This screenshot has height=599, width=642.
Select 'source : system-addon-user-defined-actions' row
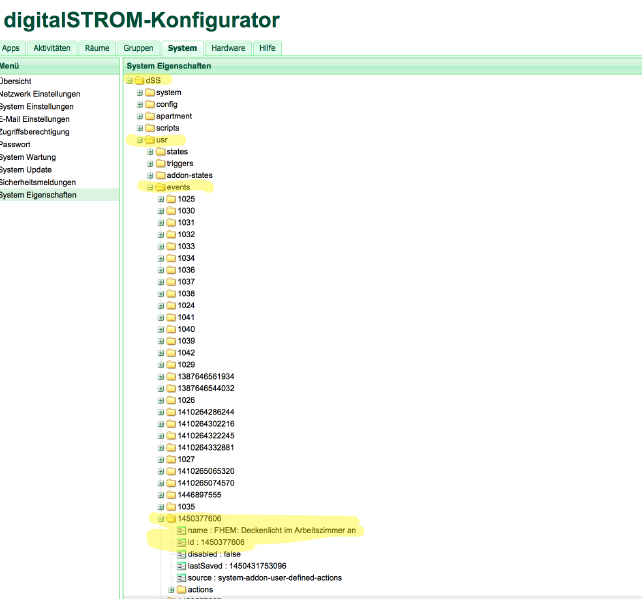pyautogui.click(x=264, y=578)
